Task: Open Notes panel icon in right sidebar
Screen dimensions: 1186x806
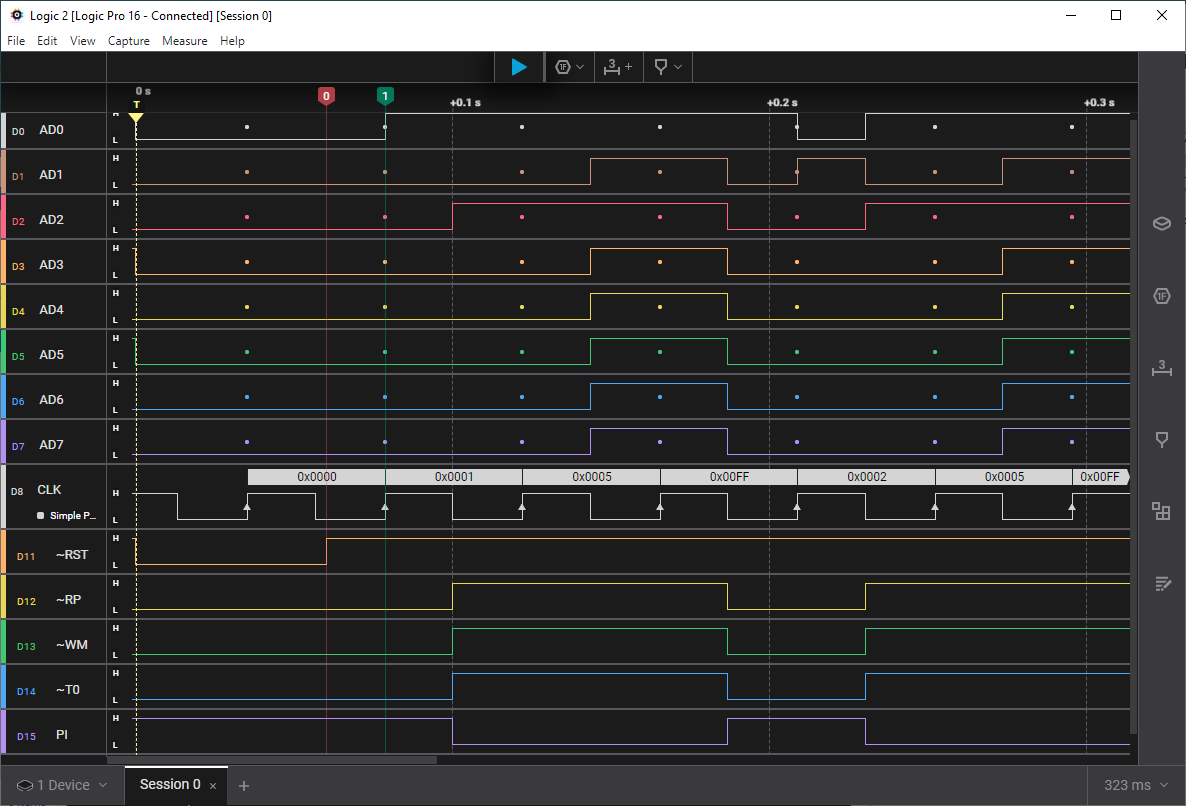Action: 1163,584
